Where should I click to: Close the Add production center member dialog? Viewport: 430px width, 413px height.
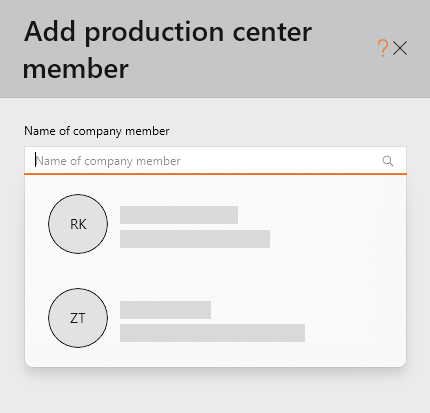coord(400,48)
